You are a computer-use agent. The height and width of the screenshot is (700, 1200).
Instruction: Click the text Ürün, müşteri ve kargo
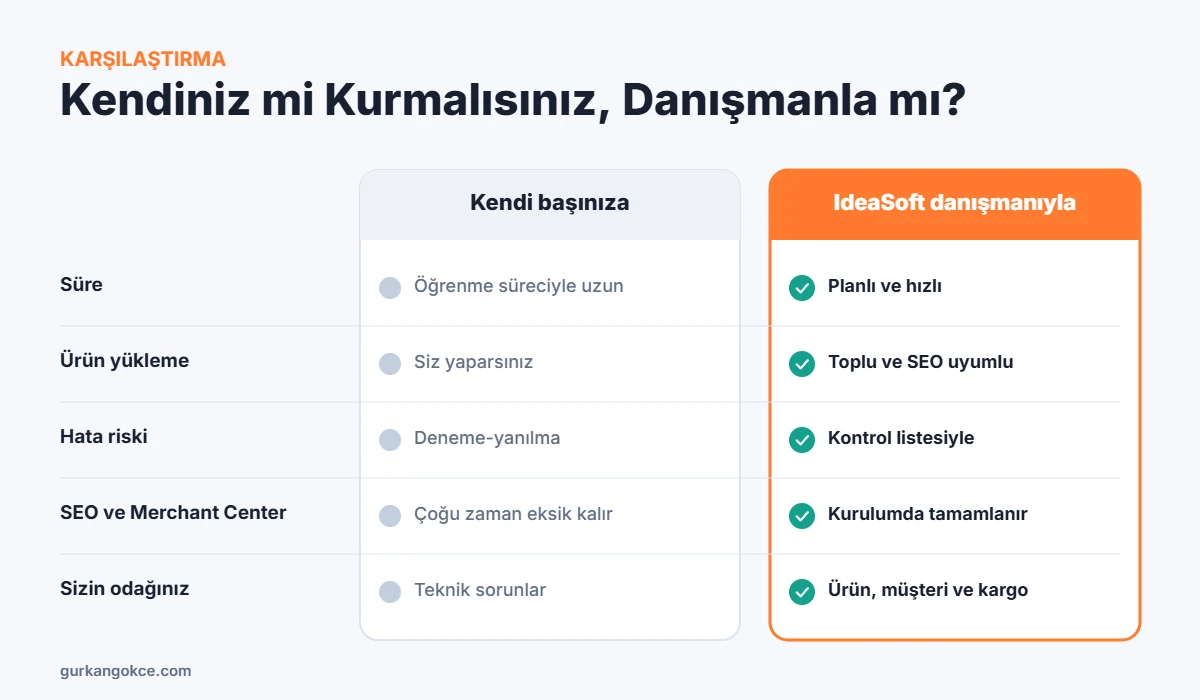(x=927, y=591)
